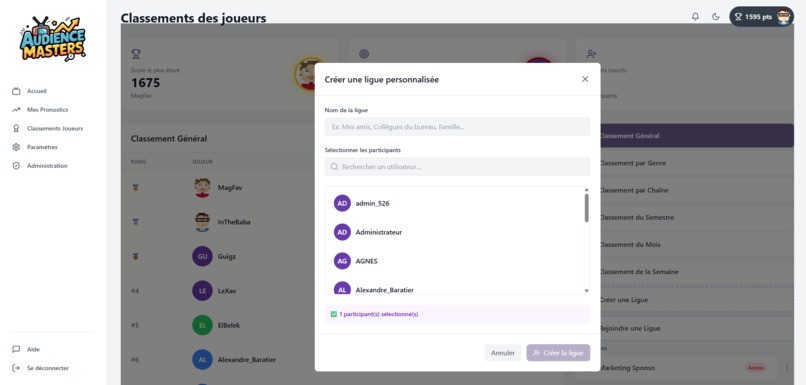Image resolution: width=806 pixels, height=385 pixels.
Task: Open notifications bell
Action: (x=695, y=16)
